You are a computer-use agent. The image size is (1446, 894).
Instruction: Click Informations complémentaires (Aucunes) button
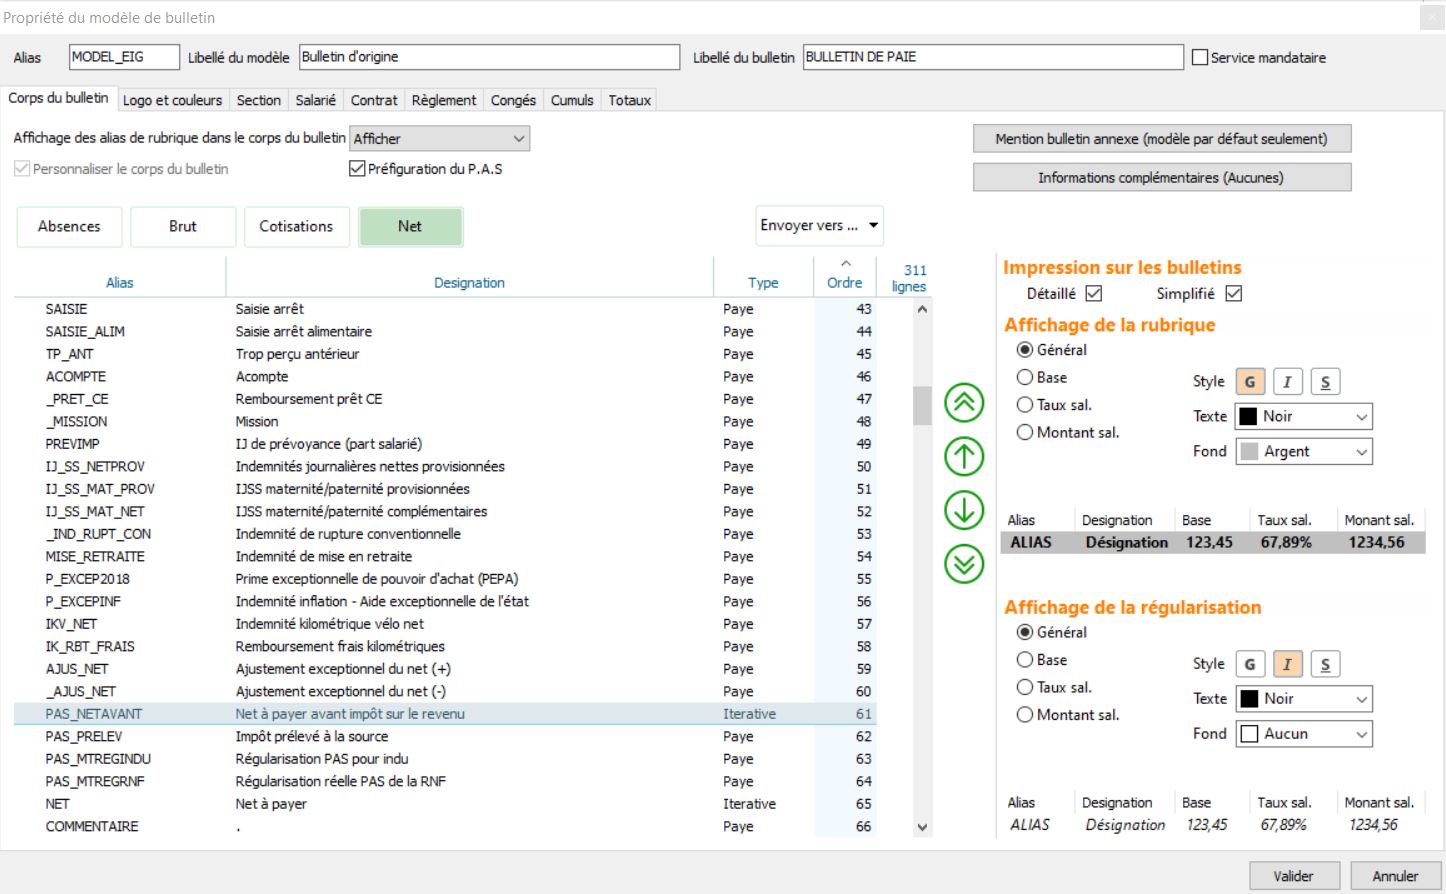pyautogui.click(x=1162, y=177)
